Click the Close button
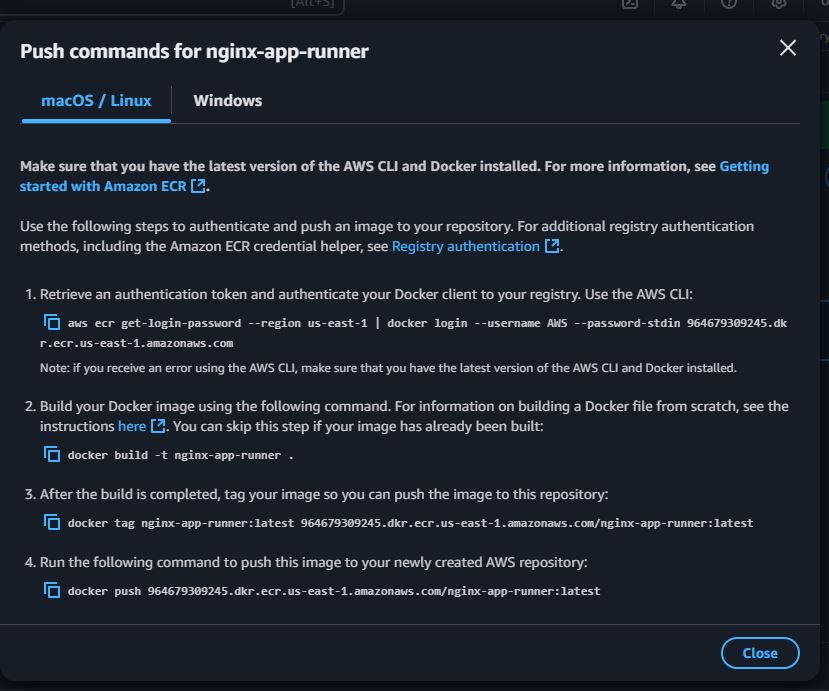Viewport: 829px width, 691px height. pos(760,653)
